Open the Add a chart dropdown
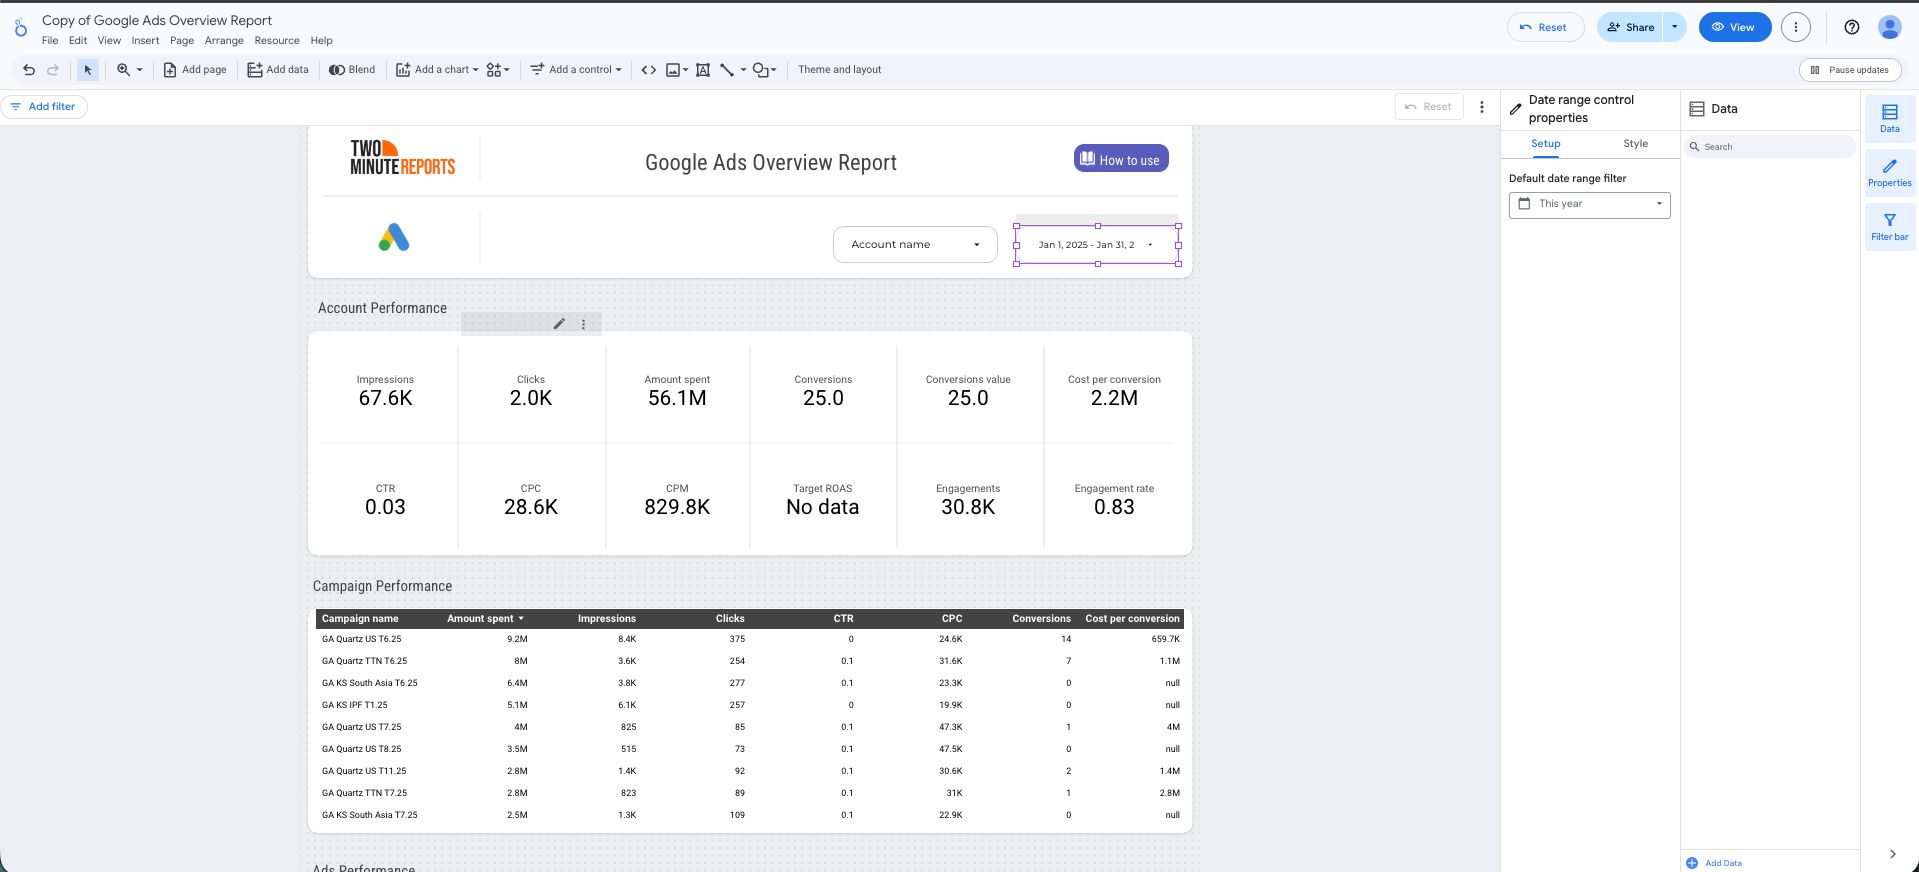Viewport: 1919px width, 872px height. [437, 70]
